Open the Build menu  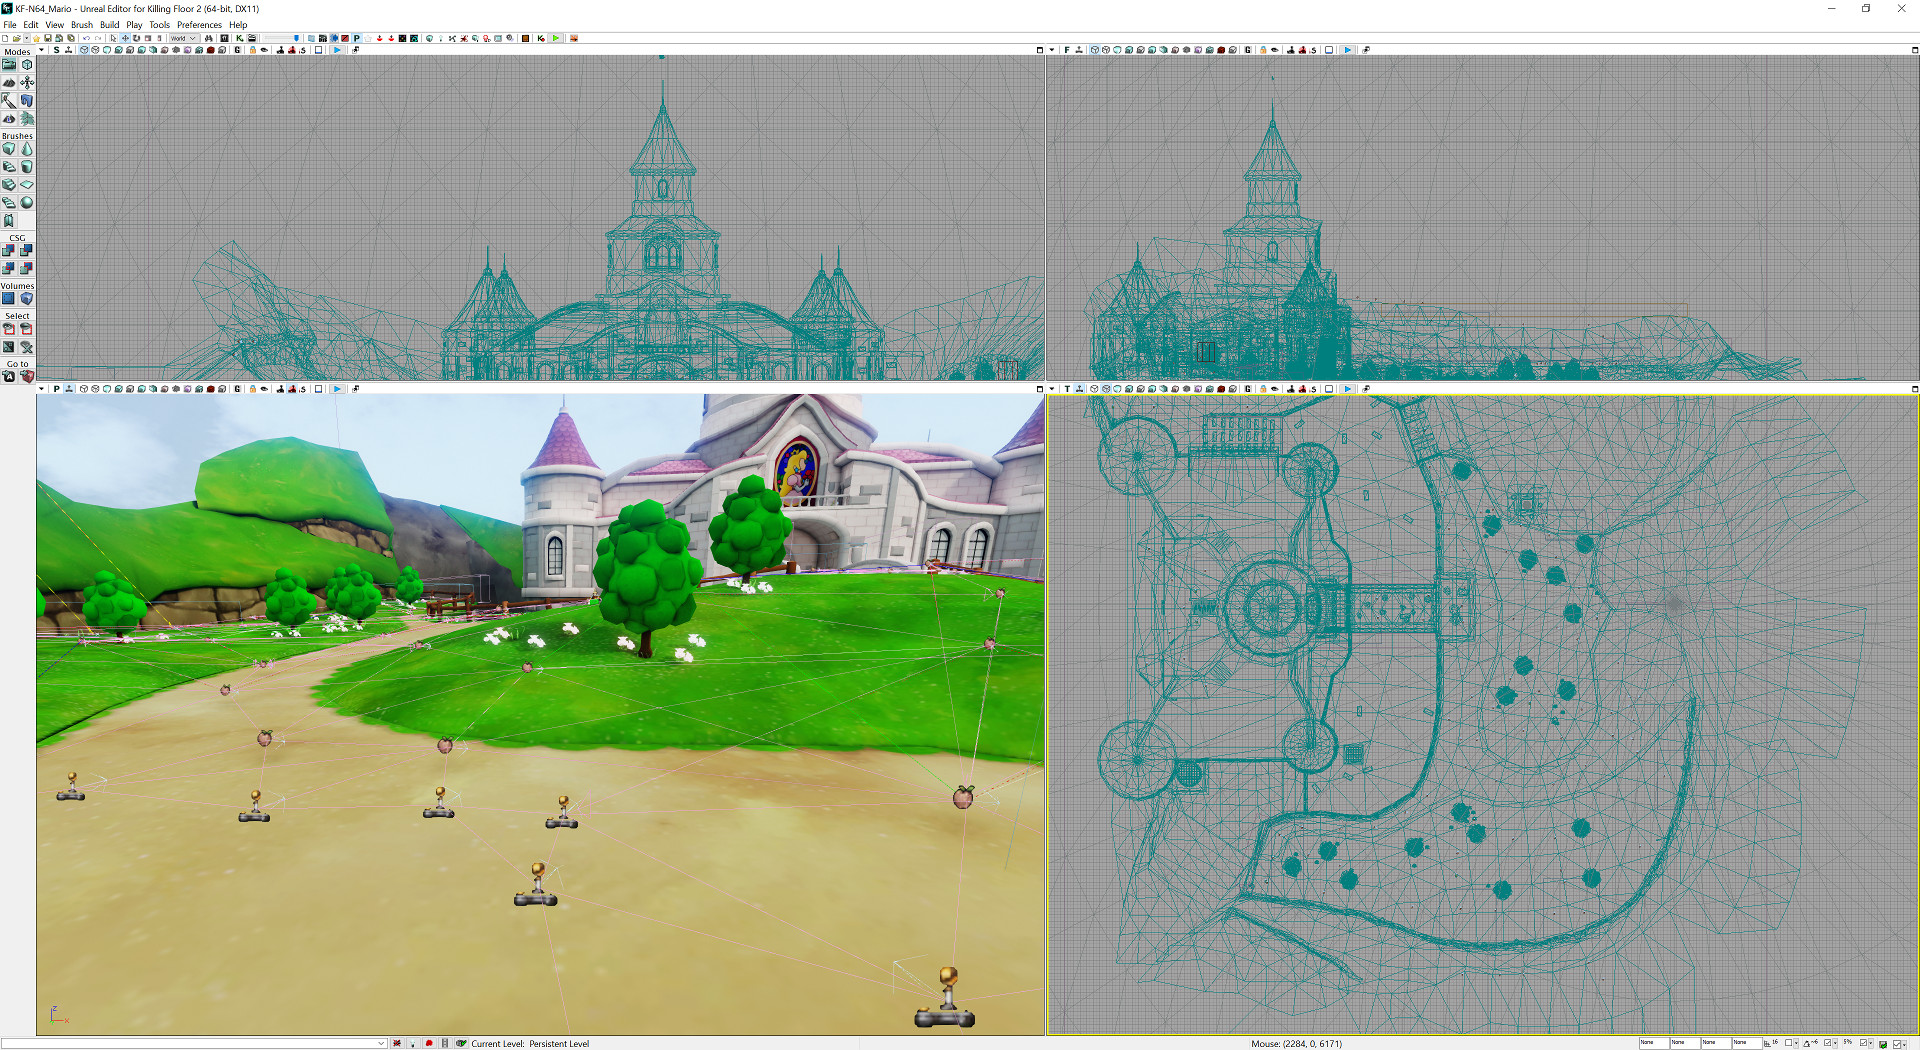110,25
